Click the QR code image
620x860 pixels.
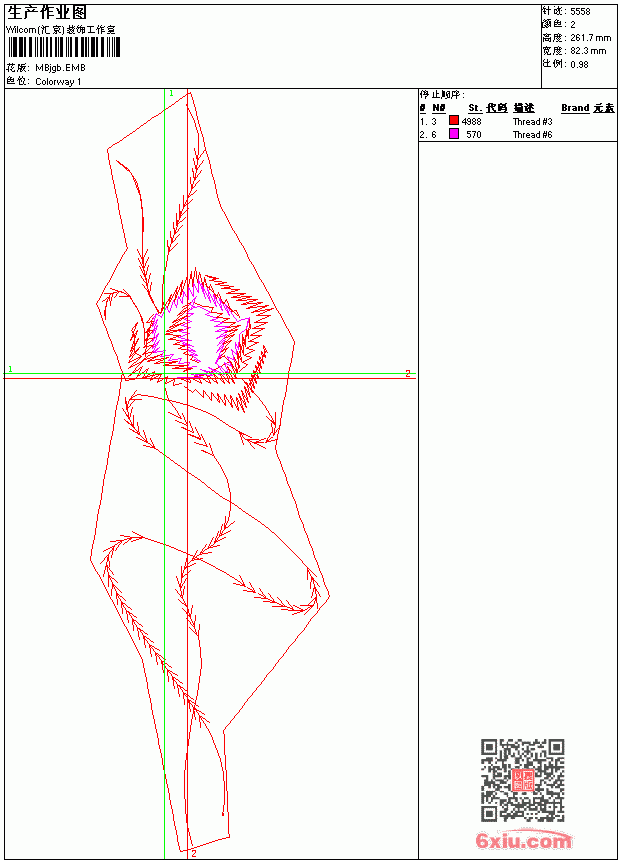[x=523, y=779]
